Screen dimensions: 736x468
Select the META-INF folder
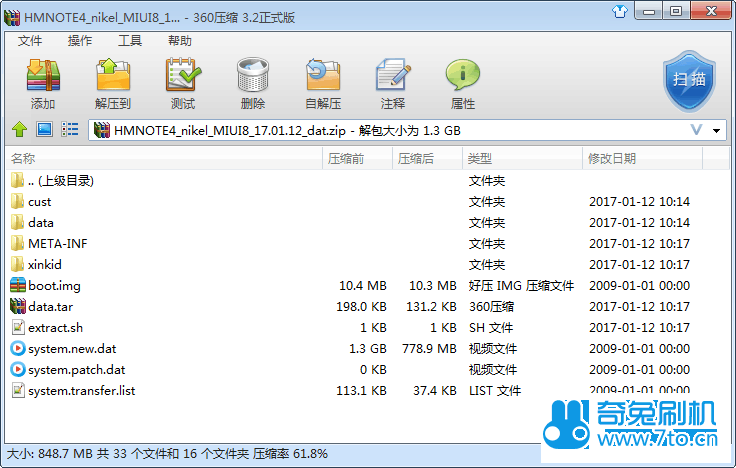50,244
